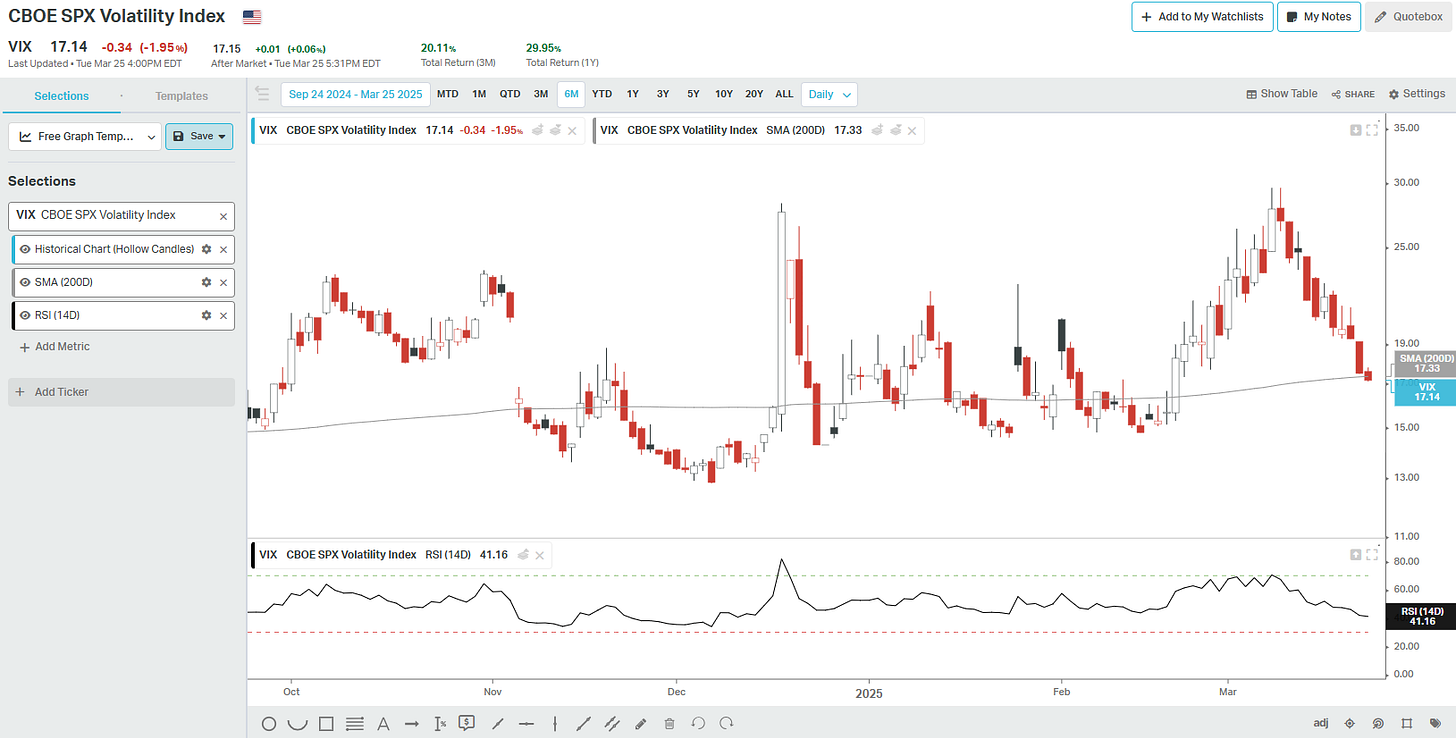Click the download icon on price chart

point(1356,130)
